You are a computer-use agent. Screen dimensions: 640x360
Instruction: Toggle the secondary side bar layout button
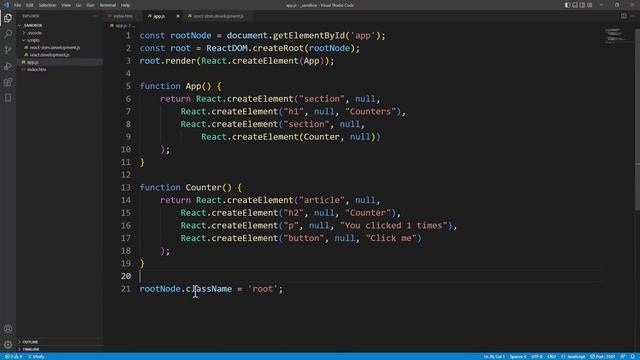coord(582,5)
